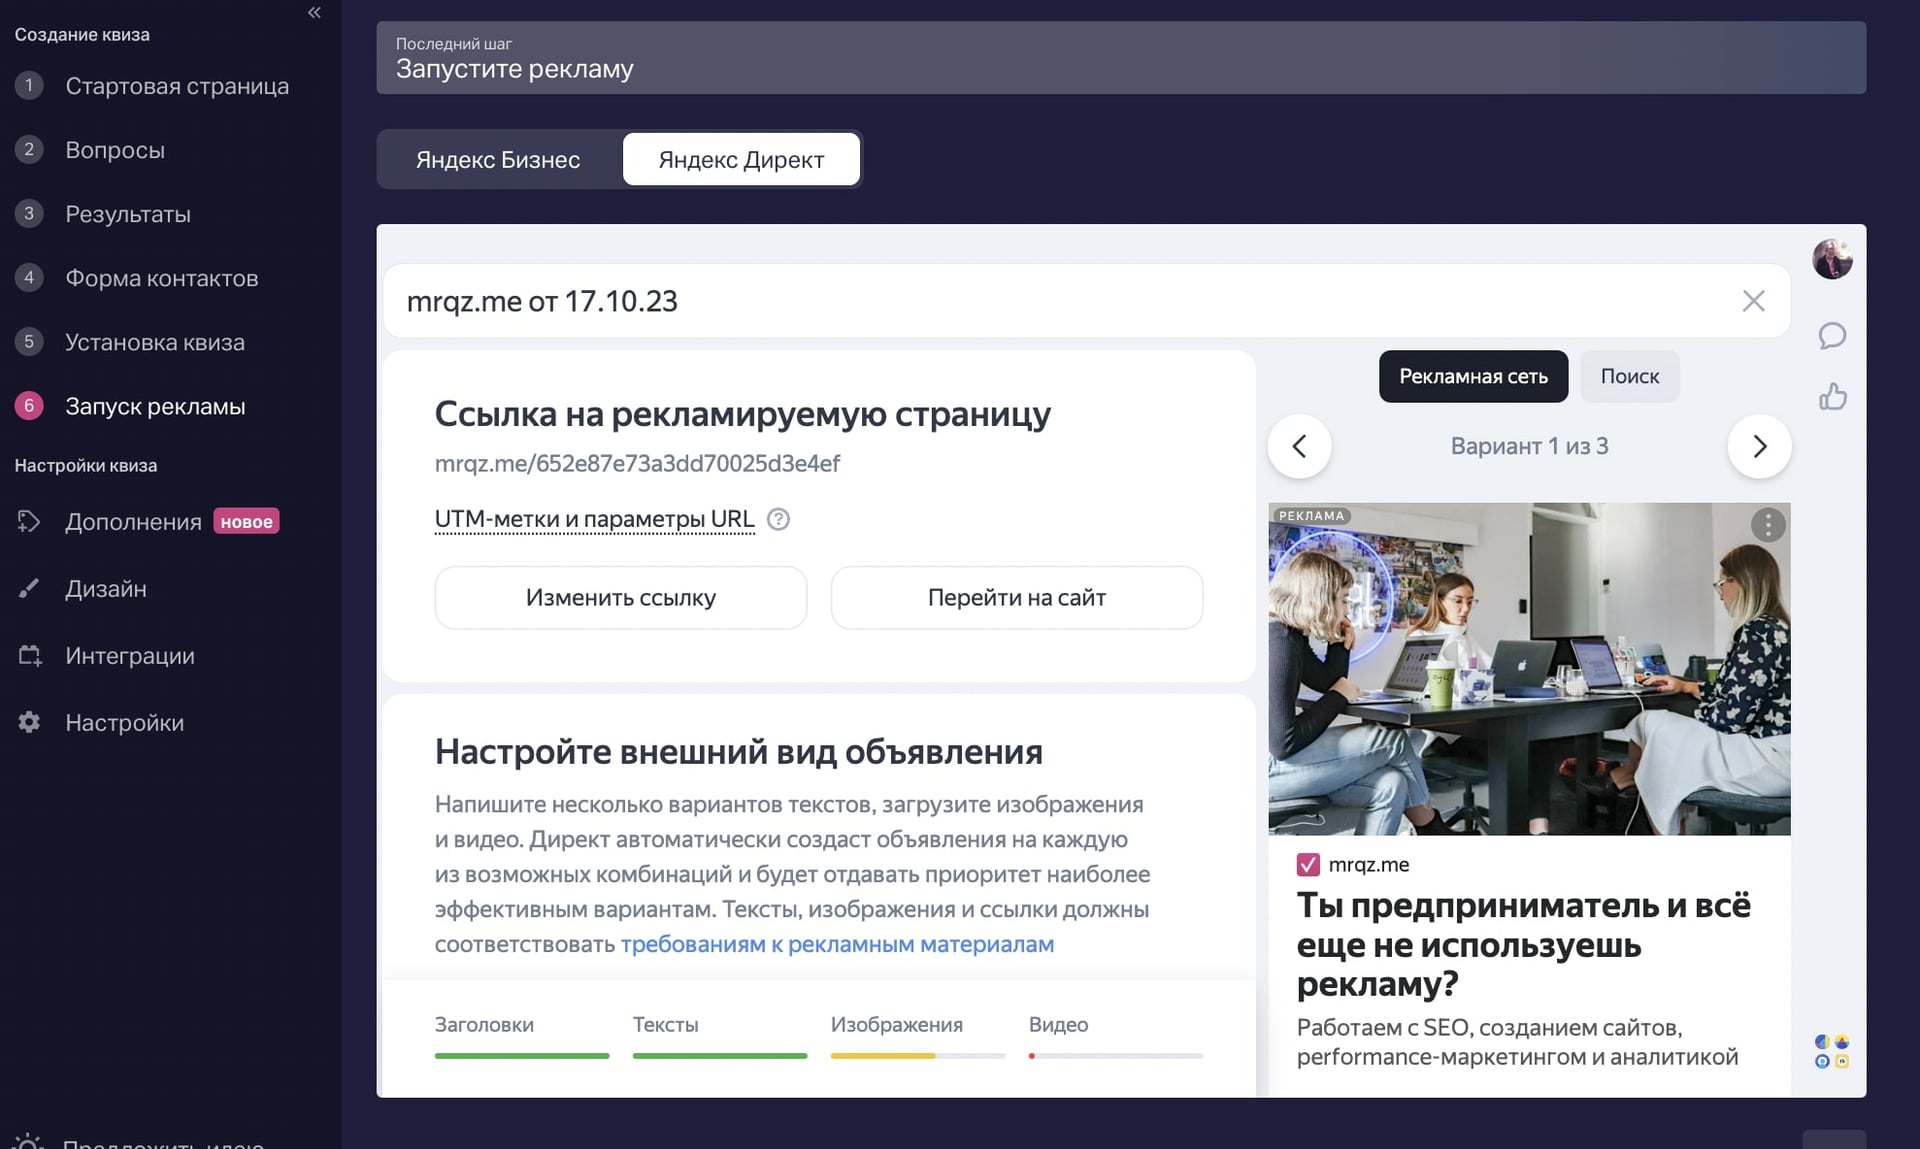1920x1149 pixels.
Task: Open Дизайн section with brush icon
Action: [105, 589]
